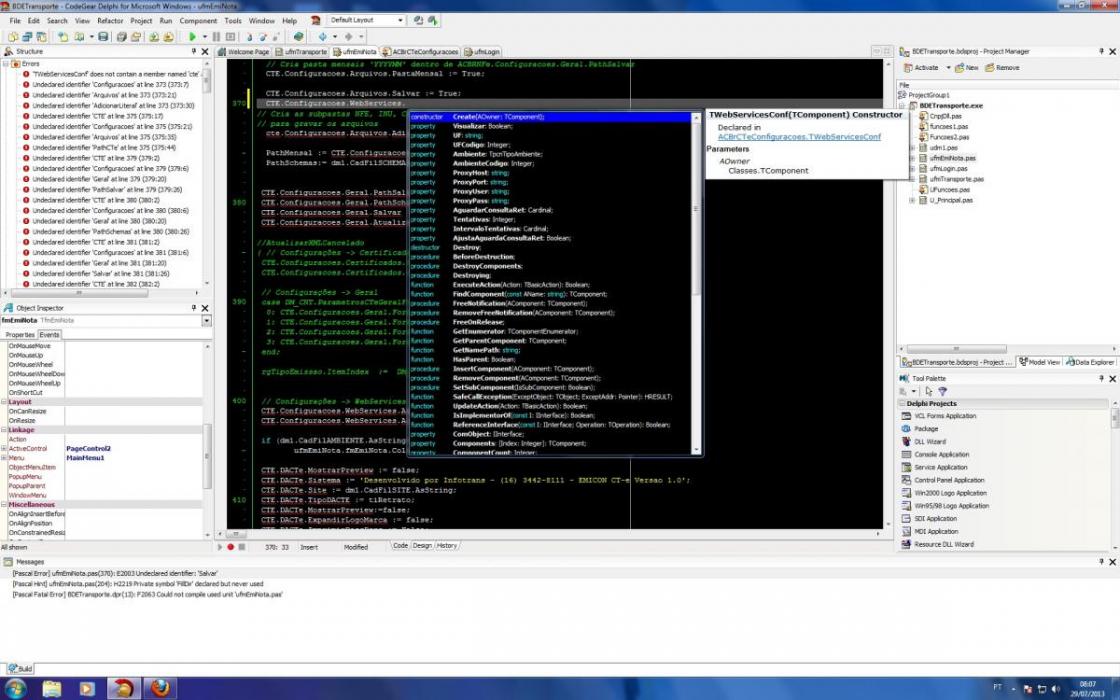Open the Project menu
Image resolution: width=1120 pixels, height=700 pixels.
point(141,21)
